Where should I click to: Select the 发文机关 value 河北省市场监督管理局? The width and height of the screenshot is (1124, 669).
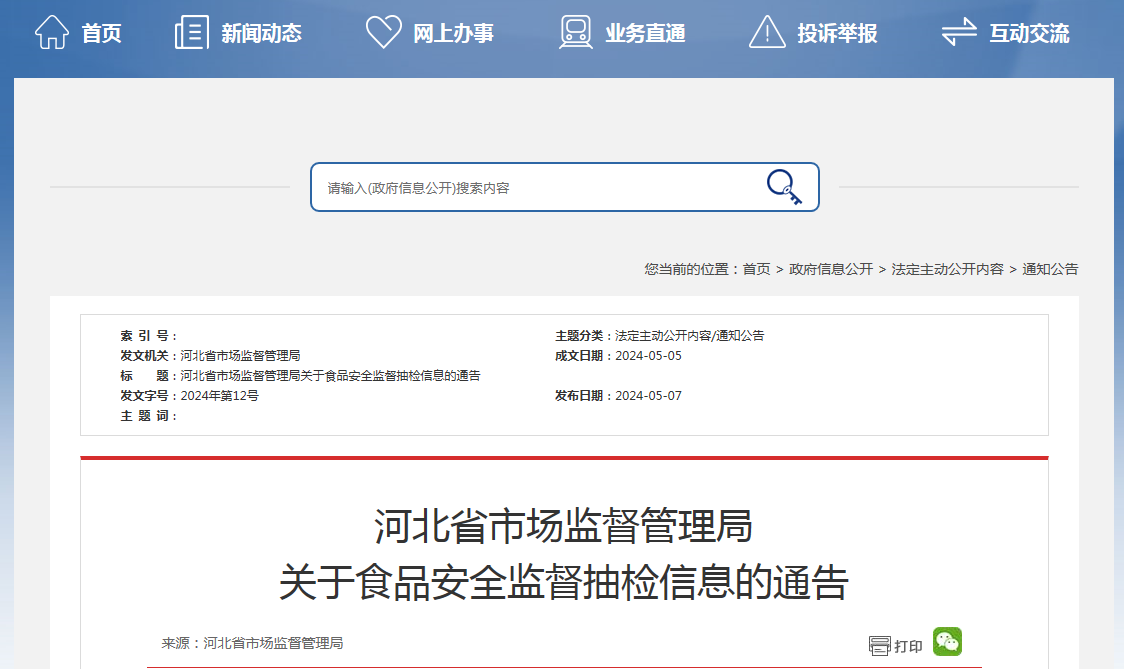240,356
